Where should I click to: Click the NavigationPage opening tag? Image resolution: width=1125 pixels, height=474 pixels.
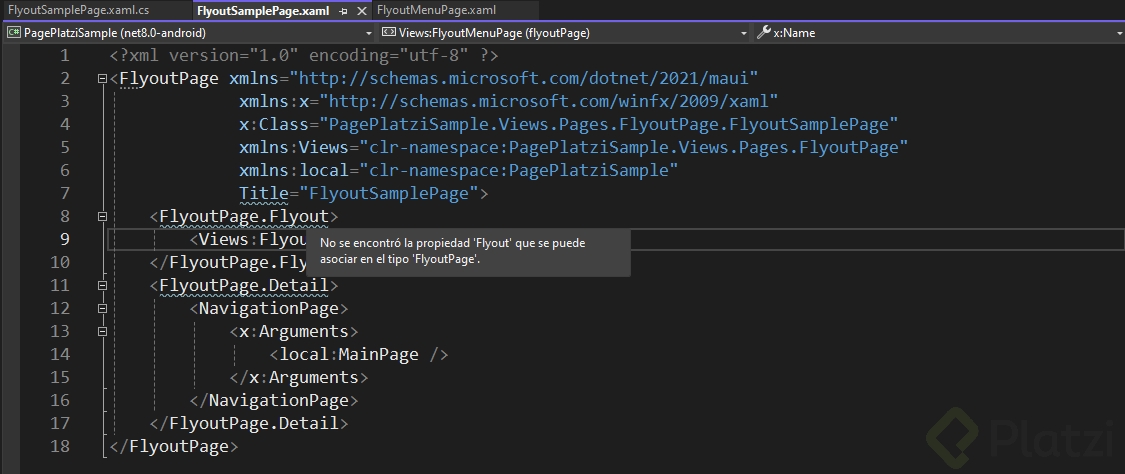pos(269,308)
